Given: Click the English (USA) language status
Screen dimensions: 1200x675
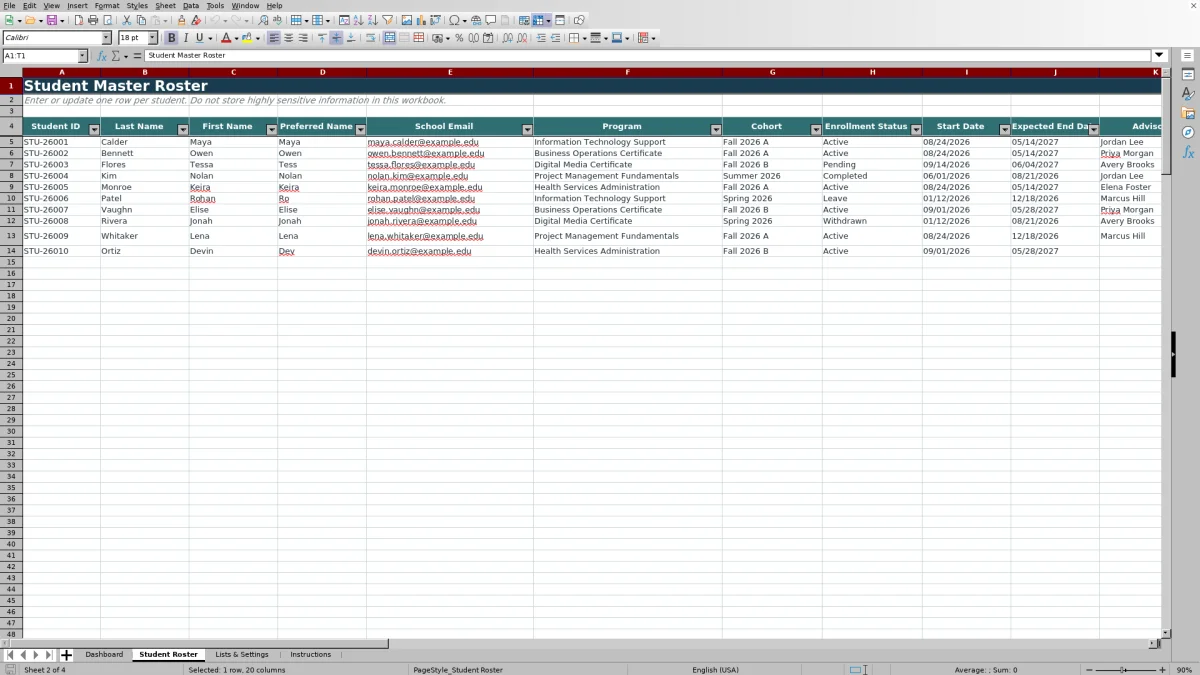Looking at the screenshot, I should pyautogui.click(x=716, y=670).
